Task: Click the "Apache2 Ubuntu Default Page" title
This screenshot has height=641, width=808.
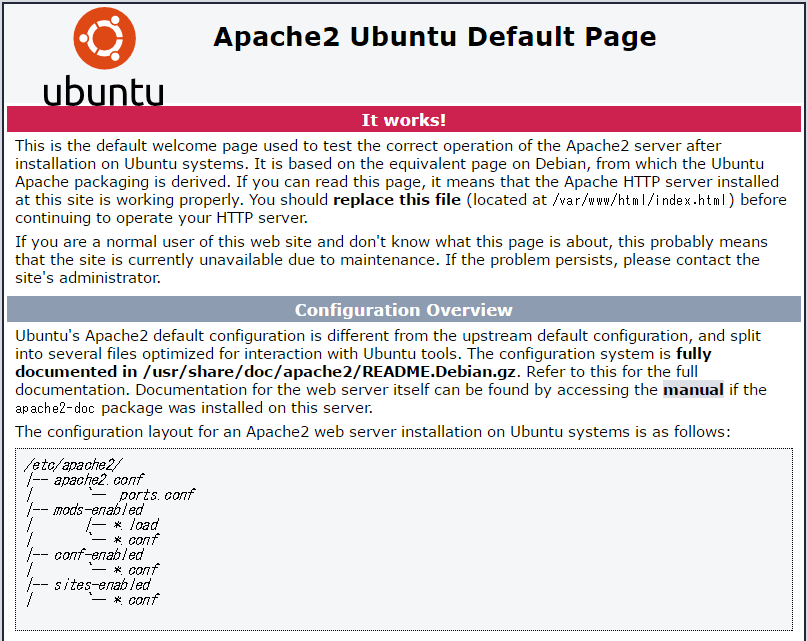Action: pyautogui.click(x=435, y=37)
